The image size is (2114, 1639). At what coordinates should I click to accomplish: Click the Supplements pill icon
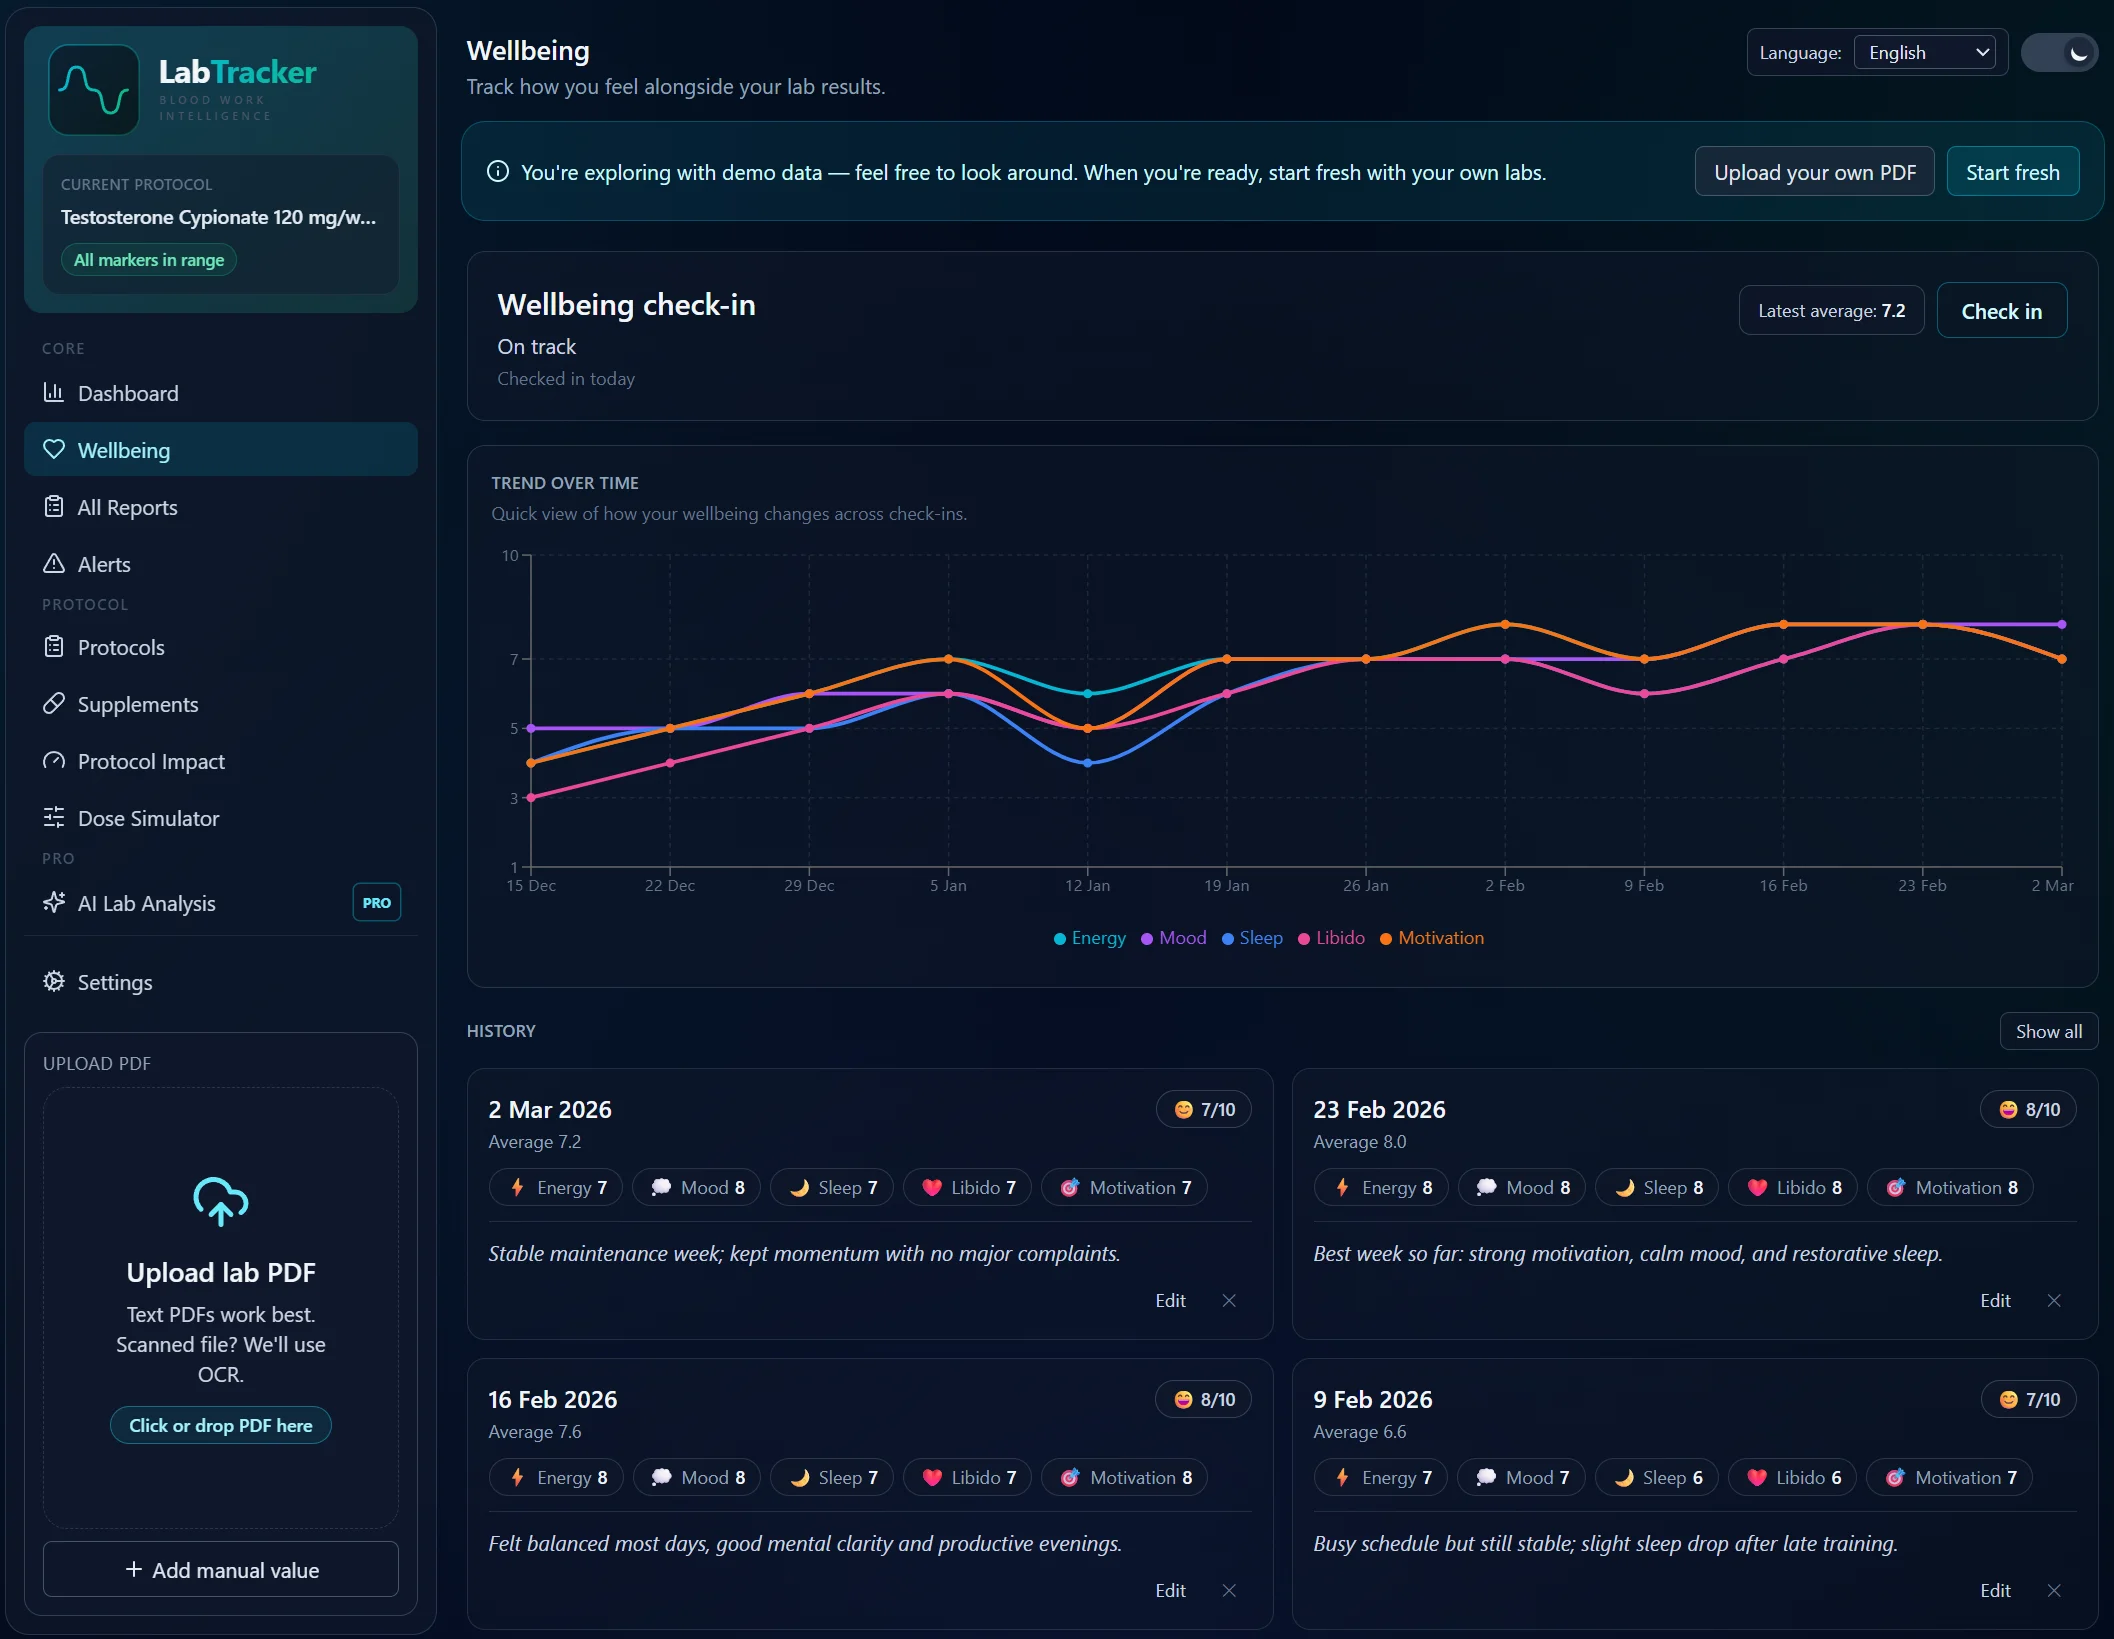[x=54, y=704]
